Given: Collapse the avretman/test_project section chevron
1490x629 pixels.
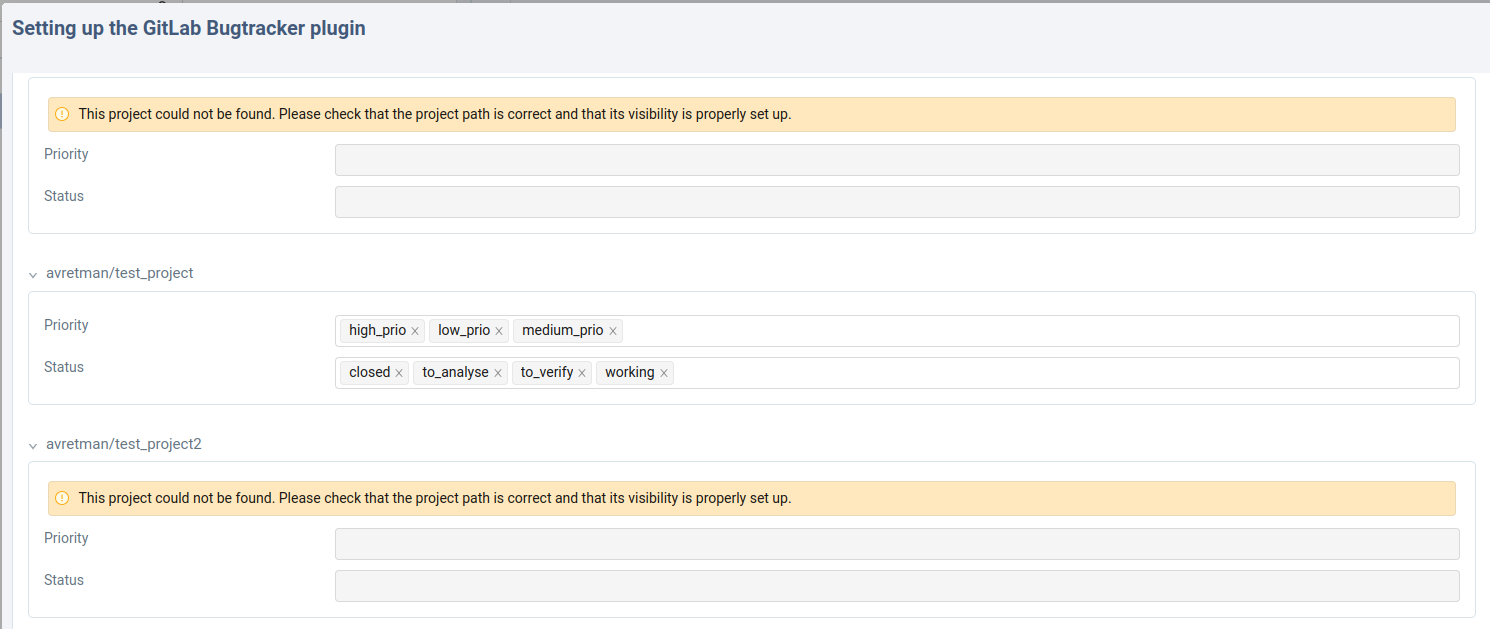Looking at the screenshot, I should [33, 274].
